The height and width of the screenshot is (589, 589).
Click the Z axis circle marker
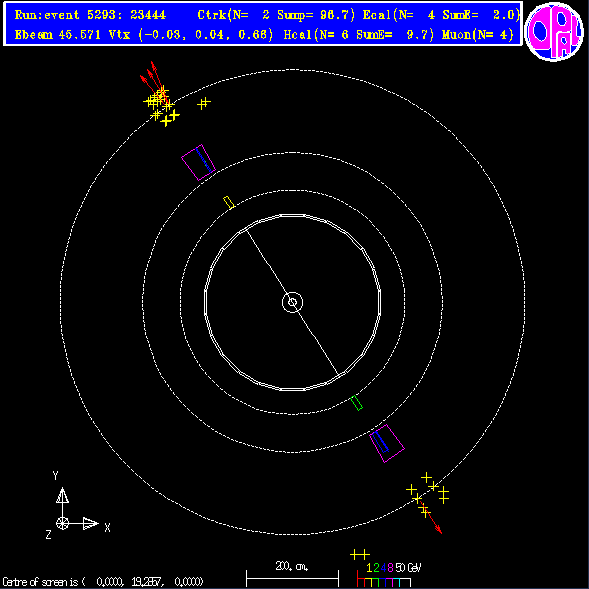(x=62, y=523)
